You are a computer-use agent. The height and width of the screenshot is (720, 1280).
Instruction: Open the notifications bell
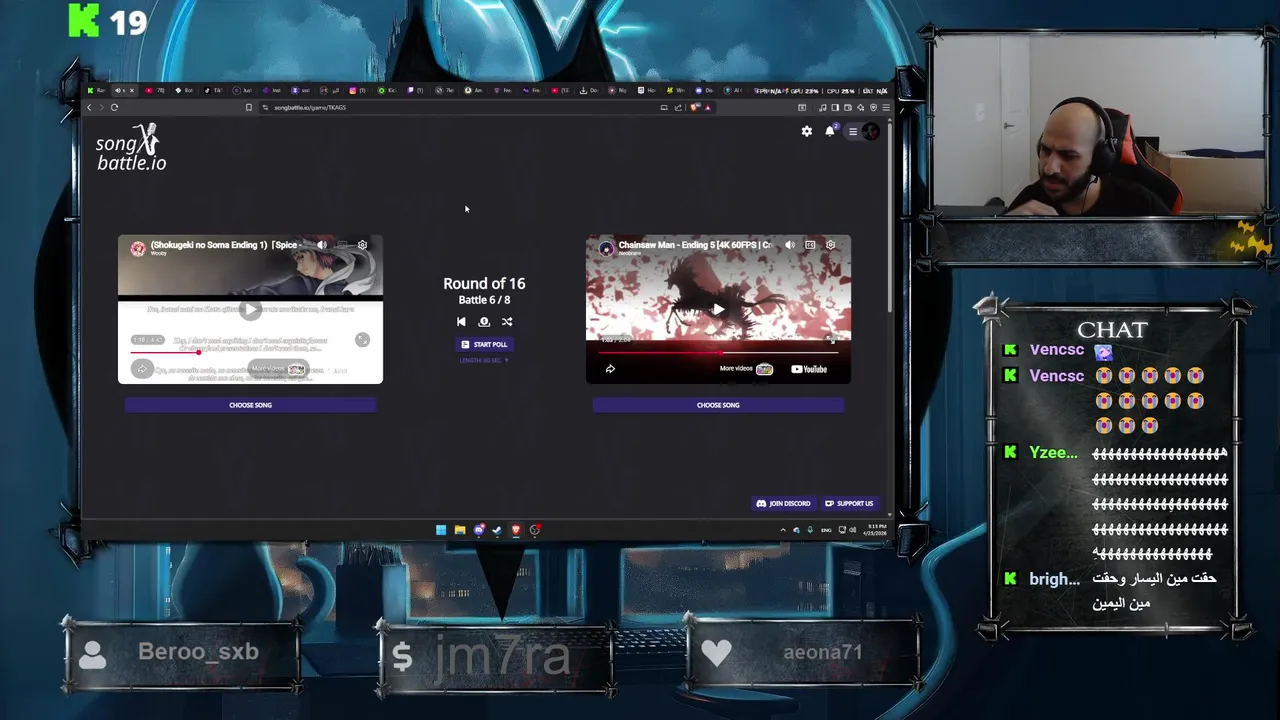point(830,131)
